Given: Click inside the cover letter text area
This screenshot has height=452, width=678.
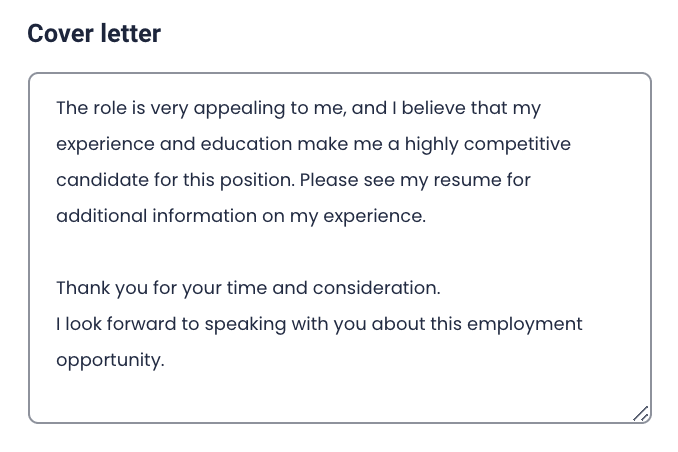Looking at the screenshot, I should tap(340, 248).
